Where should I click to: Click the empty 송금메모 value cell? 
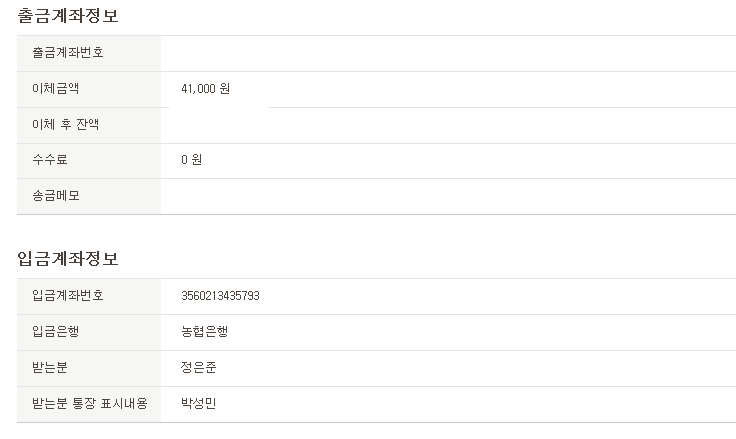[448, 196]
